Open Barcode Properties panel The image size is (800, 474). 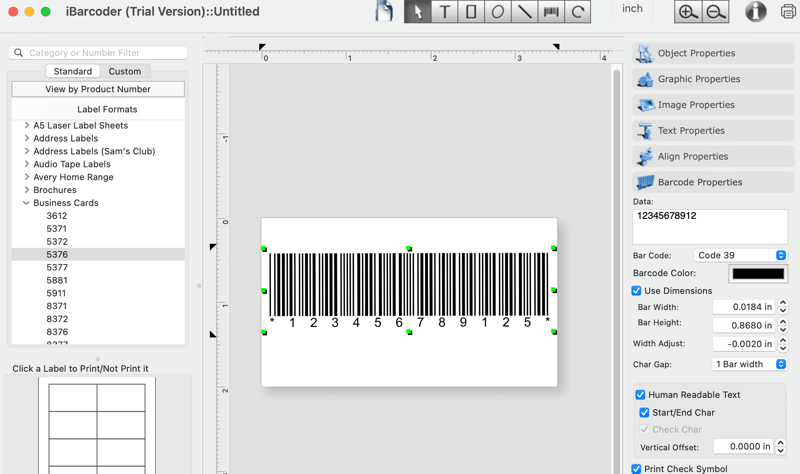(x=713, y=182)
